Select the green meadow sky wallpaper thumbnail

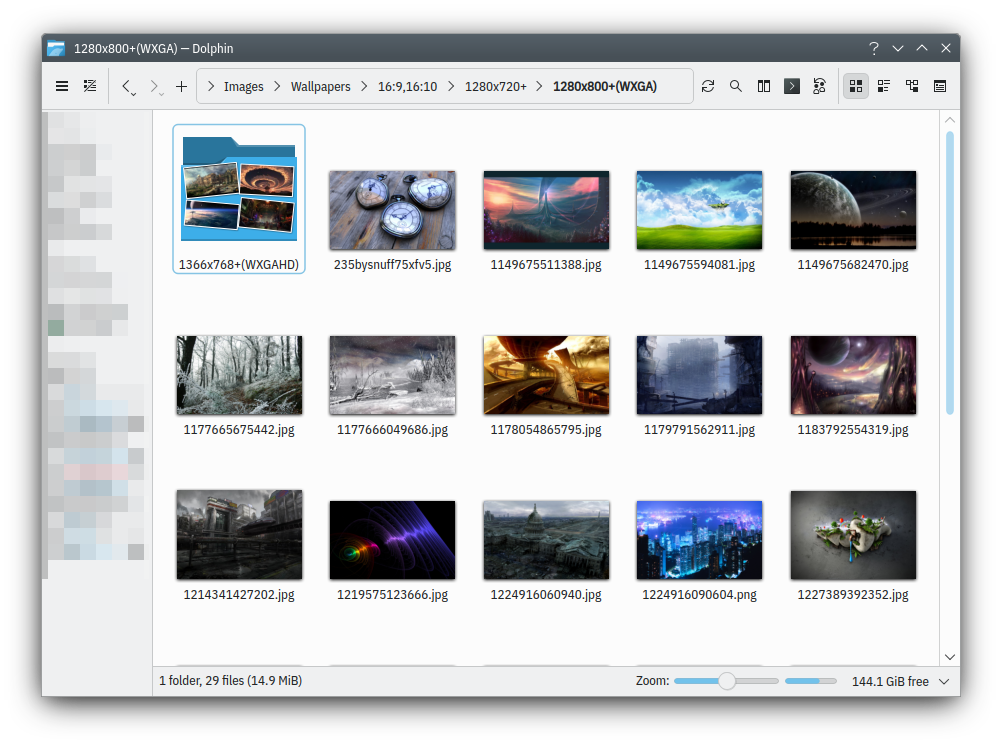coord(699,210)
